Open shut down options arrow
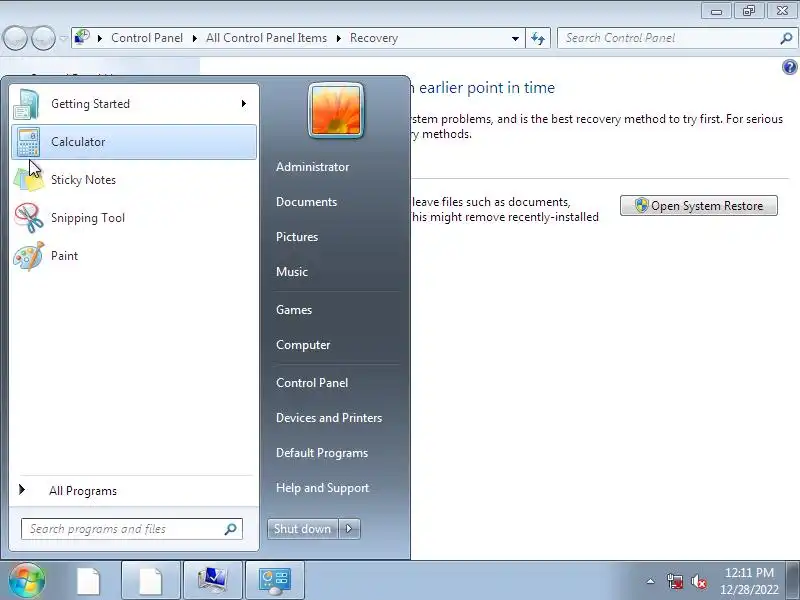Image resolution: width=800 pixels, height=600 pixels. [x=349, y=529]
